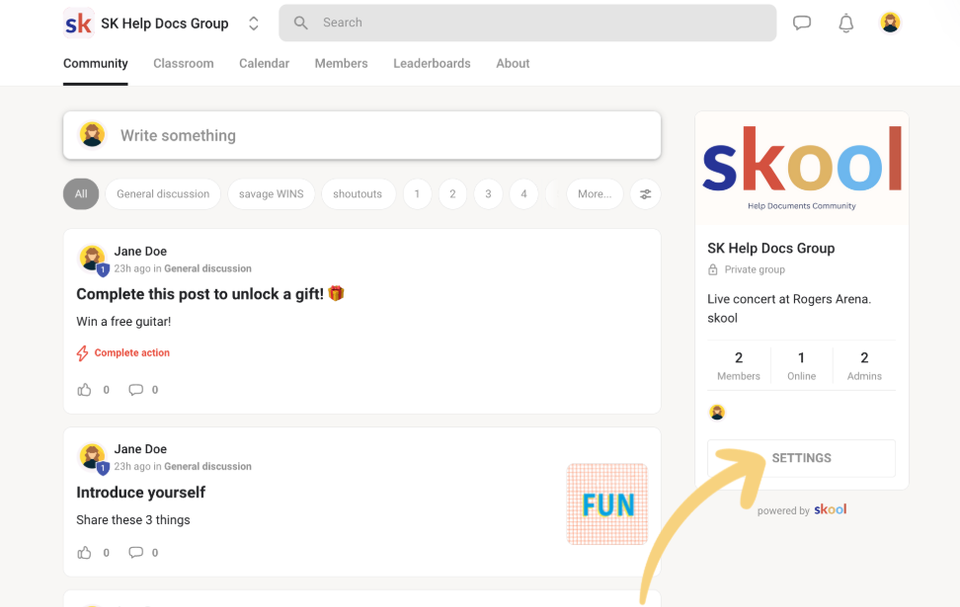Open the feed filter sliders icon
Screen dimensions: 960x607
[645, 194]
